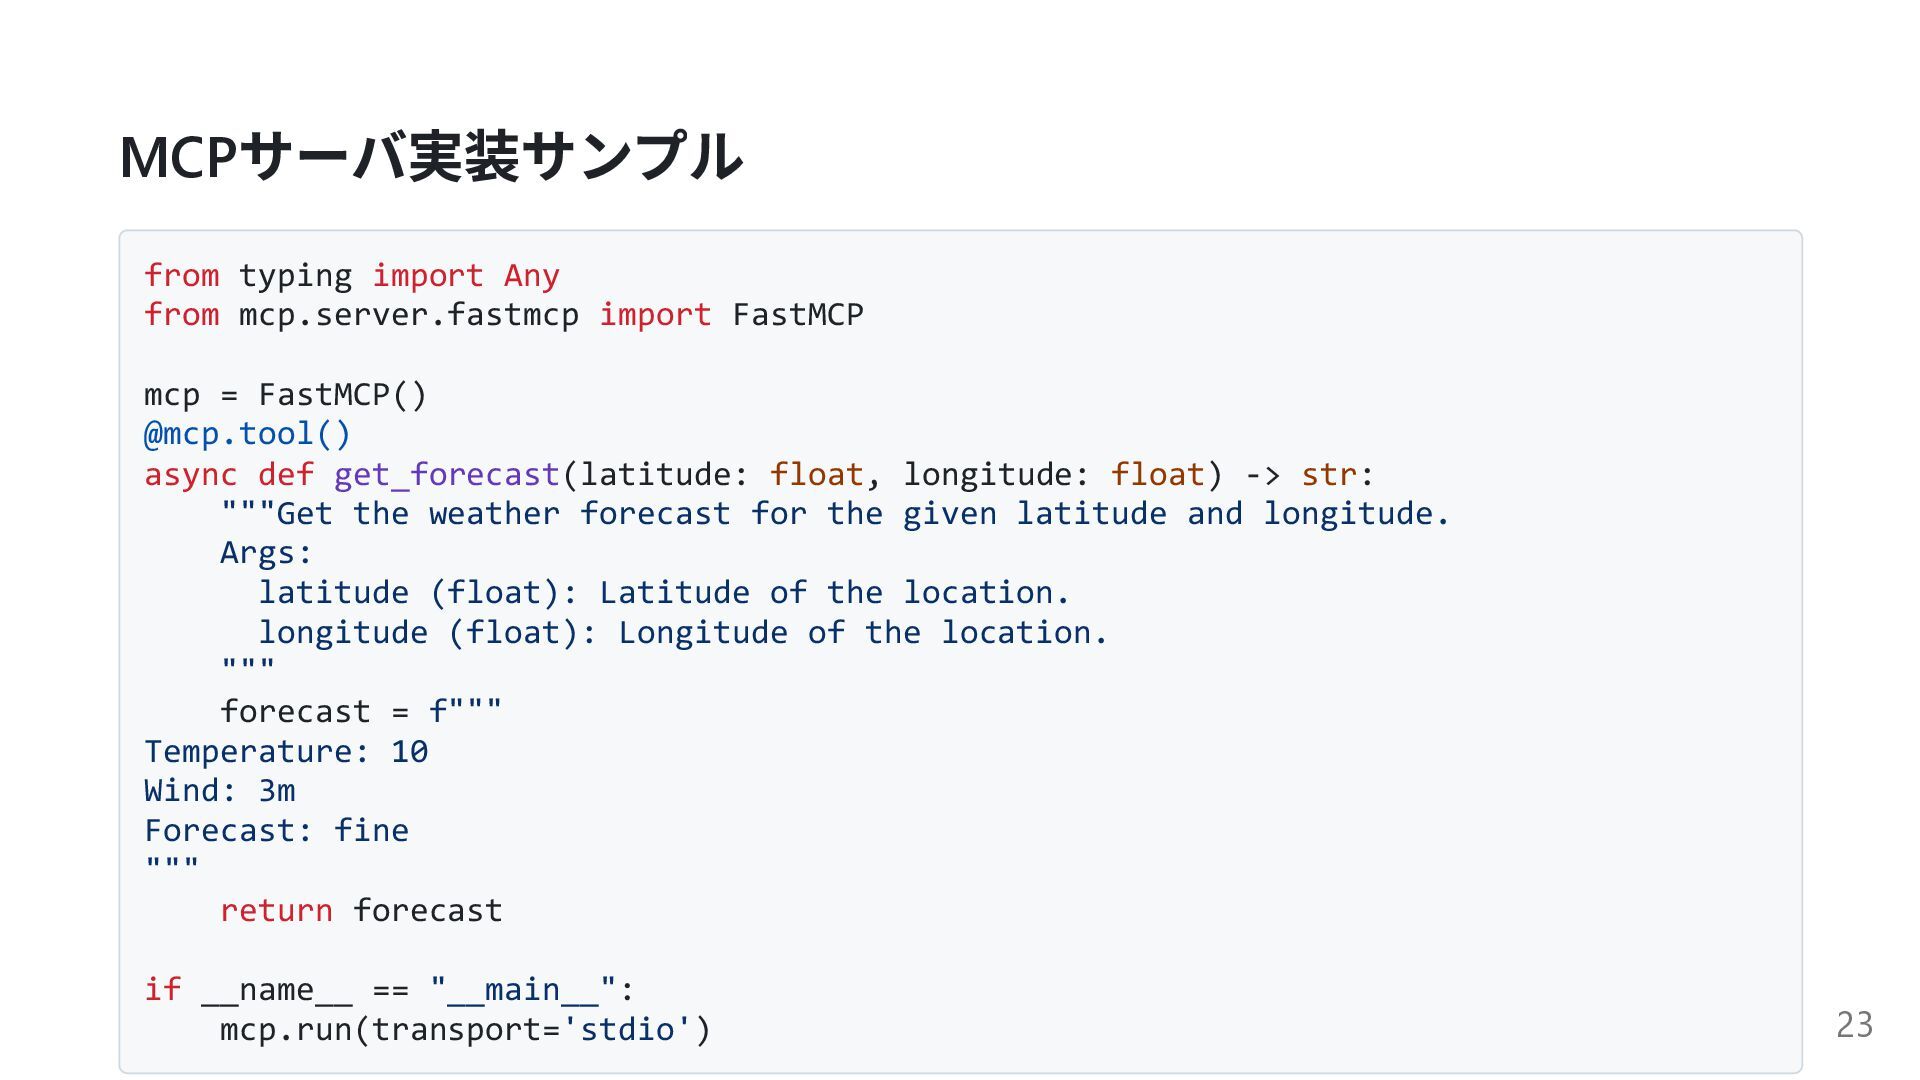Click the "return forecast" statement
Image resolution: width=1920 pixels, height=1080 pixels.
click(360, 910)
